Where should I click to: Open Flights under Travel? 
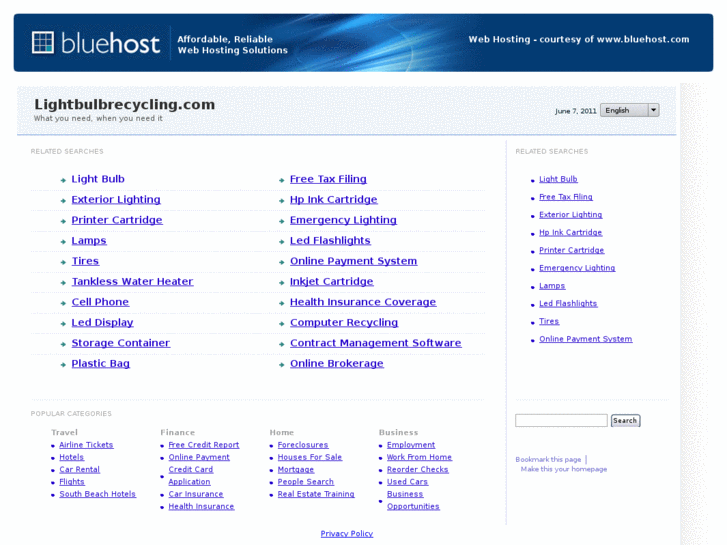pyautogui.click(x=72, y=482)
